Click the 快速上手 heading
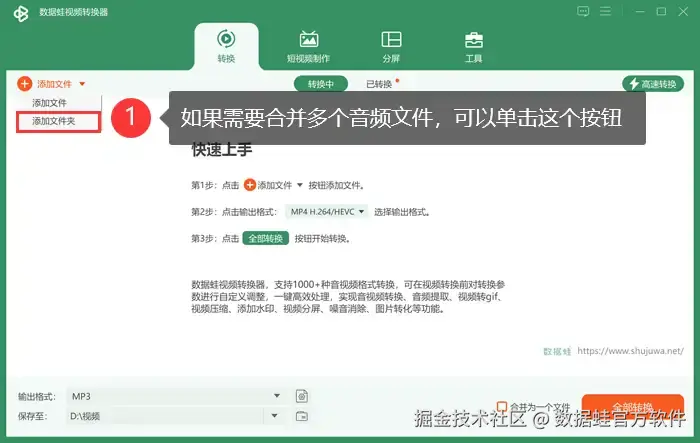The image size is (700, 443). [x=222, y=150]
